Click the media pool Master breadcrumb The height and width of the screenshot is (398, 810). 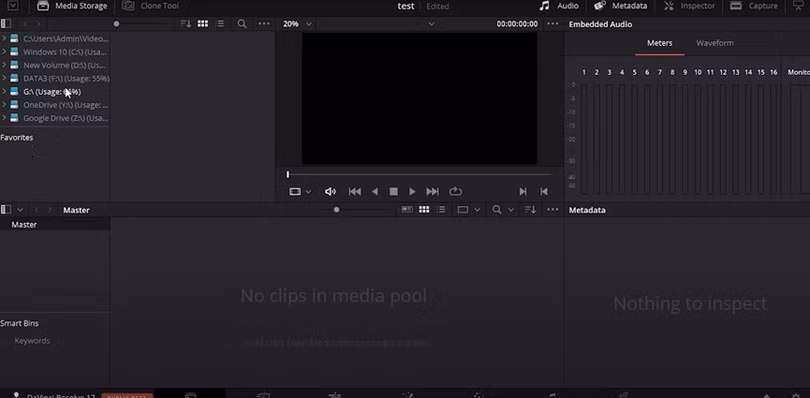pos(76,210)
